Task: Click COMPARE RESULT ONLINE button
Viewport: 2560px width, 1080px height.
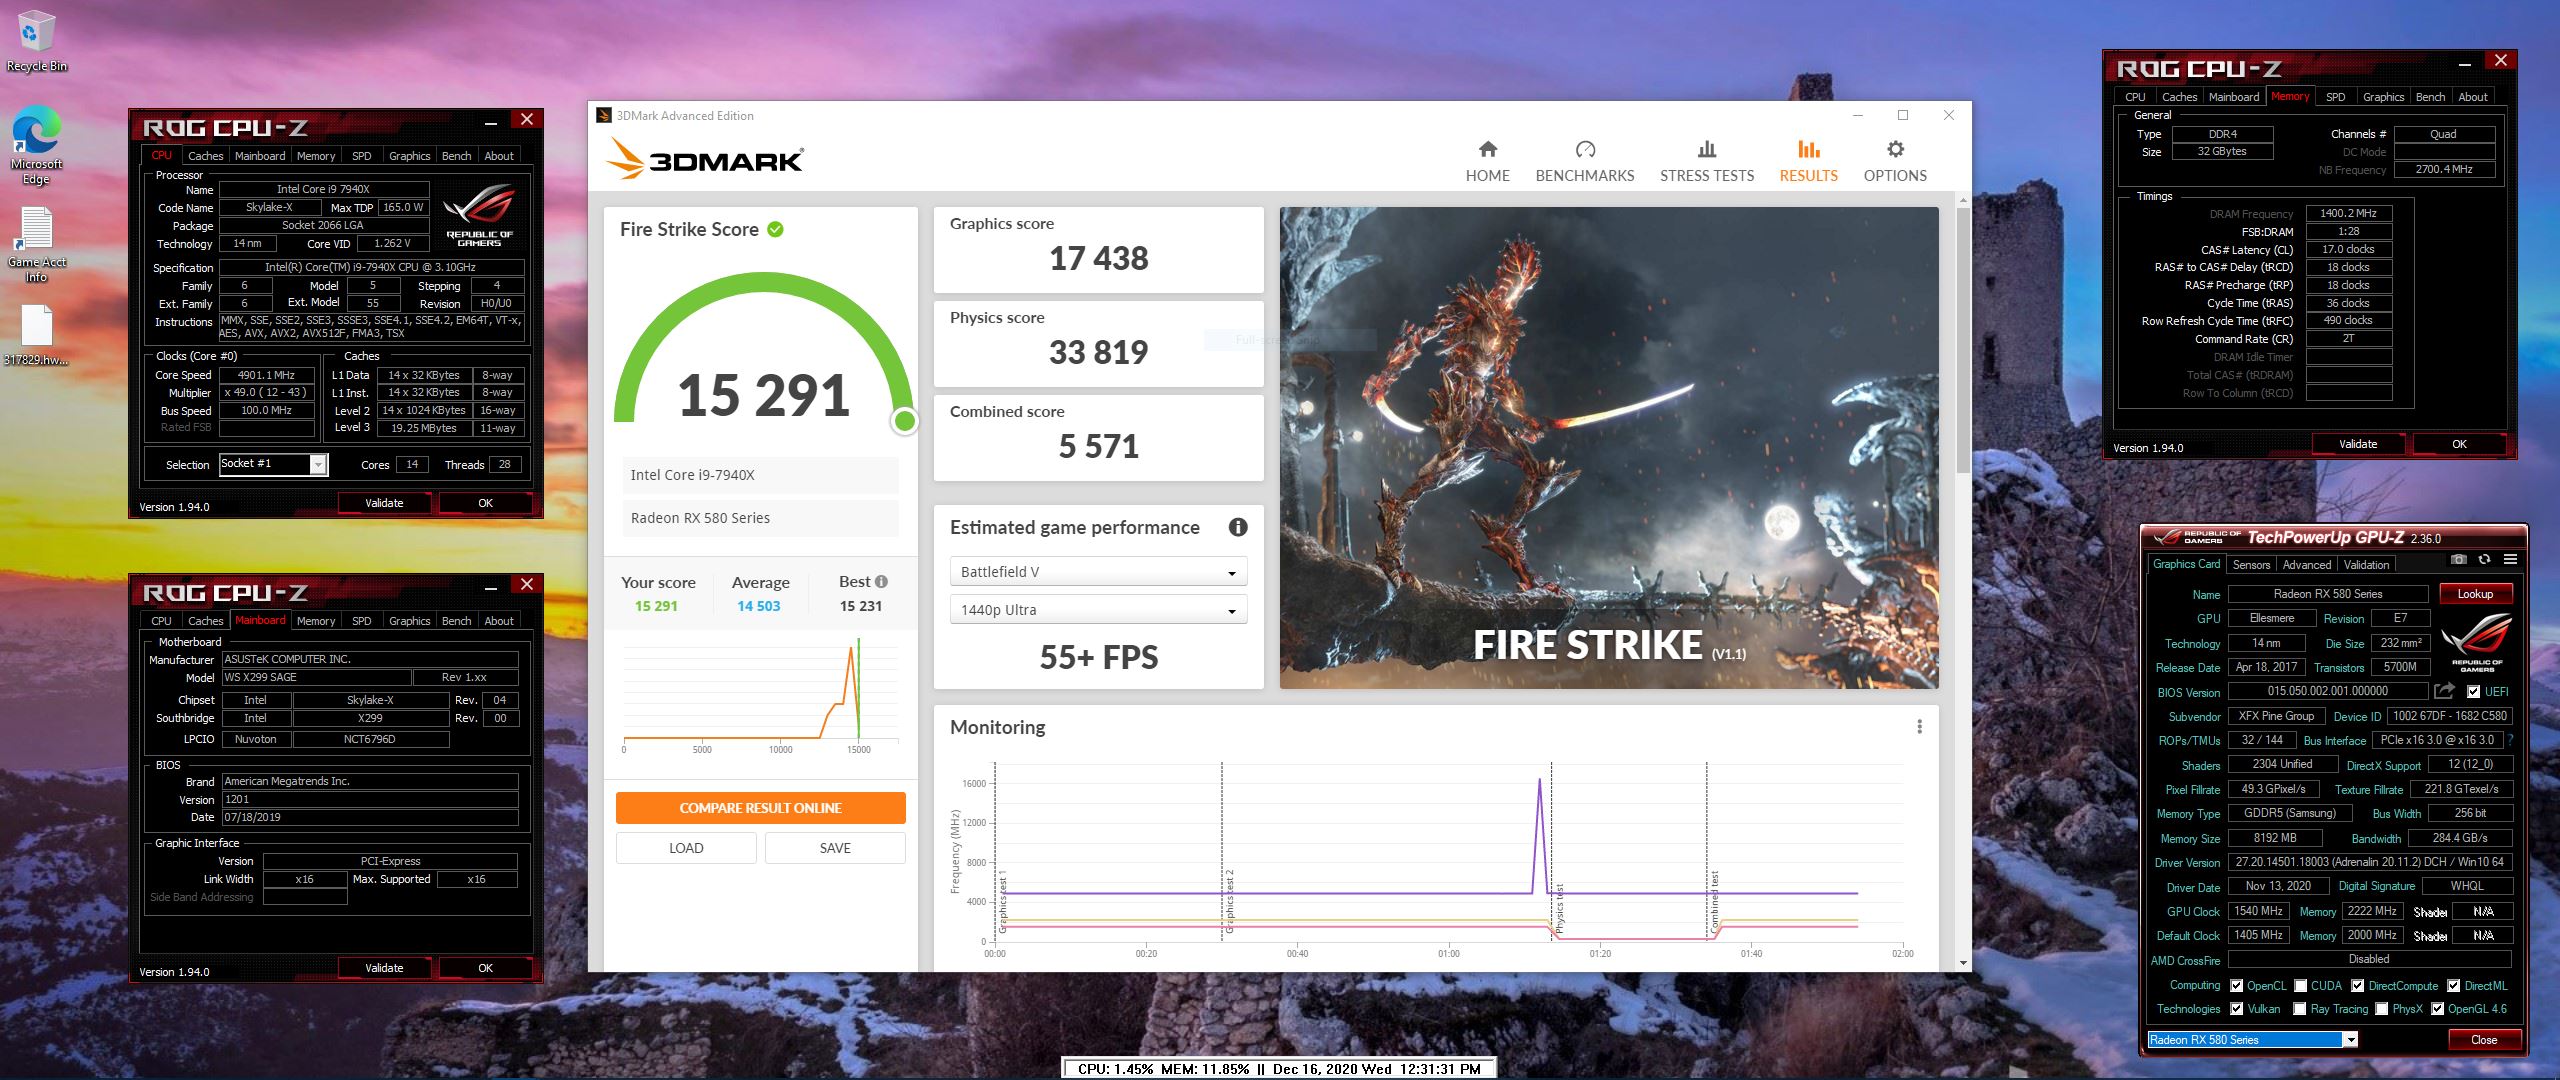Action: click(760, 808)
